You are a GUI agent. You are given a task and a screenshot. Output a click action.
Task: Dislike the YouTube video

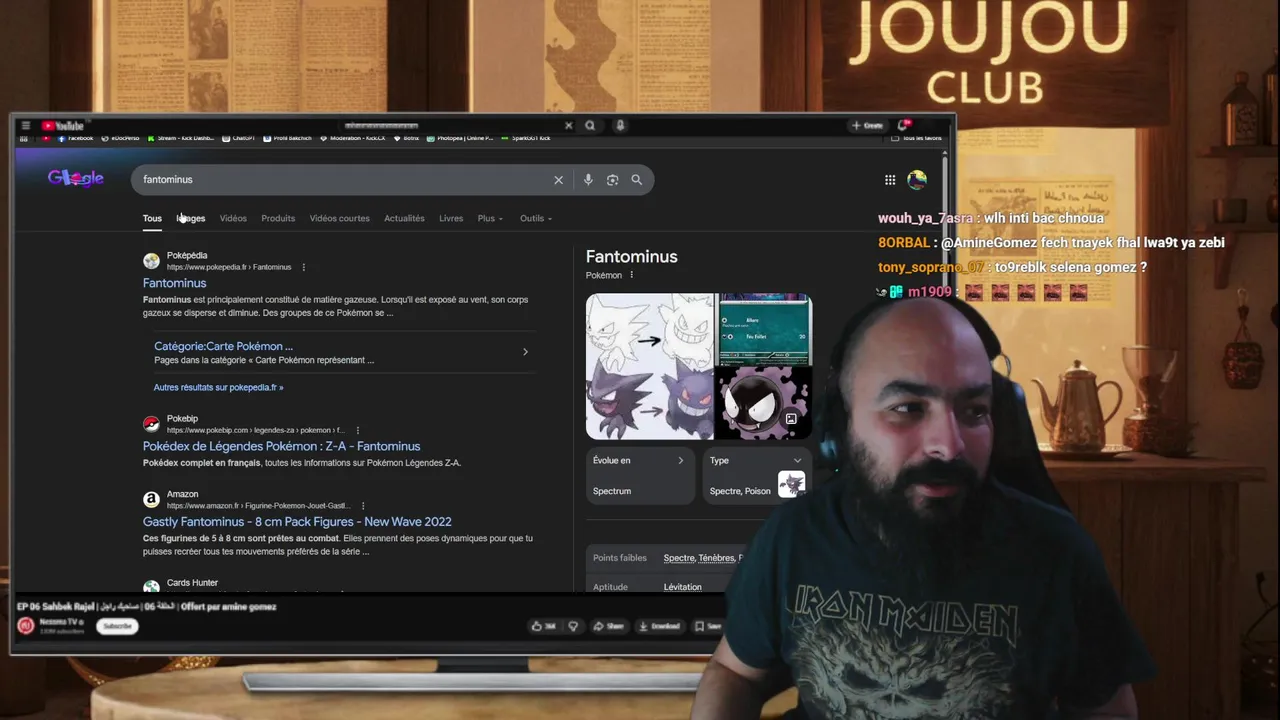point(573,626)
